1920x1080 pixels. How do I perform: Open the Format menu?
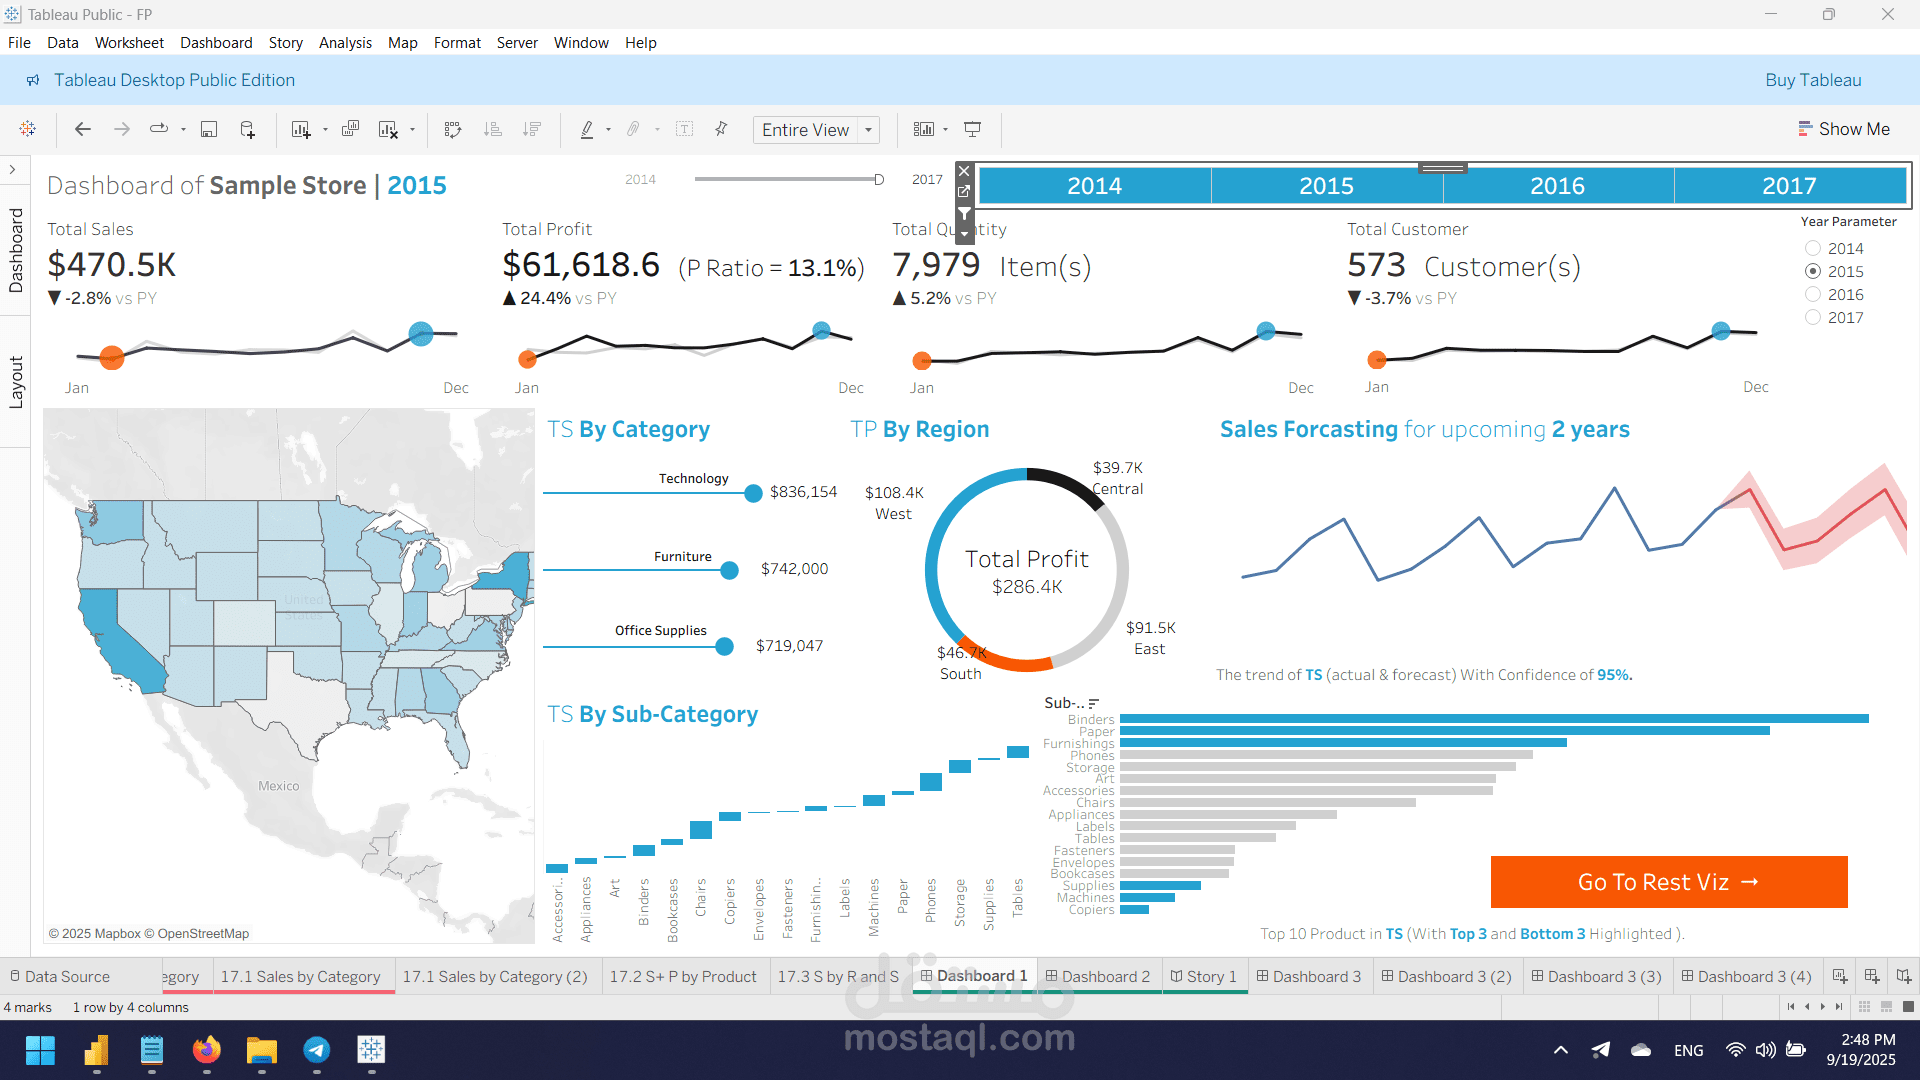(x=457, y=42)
